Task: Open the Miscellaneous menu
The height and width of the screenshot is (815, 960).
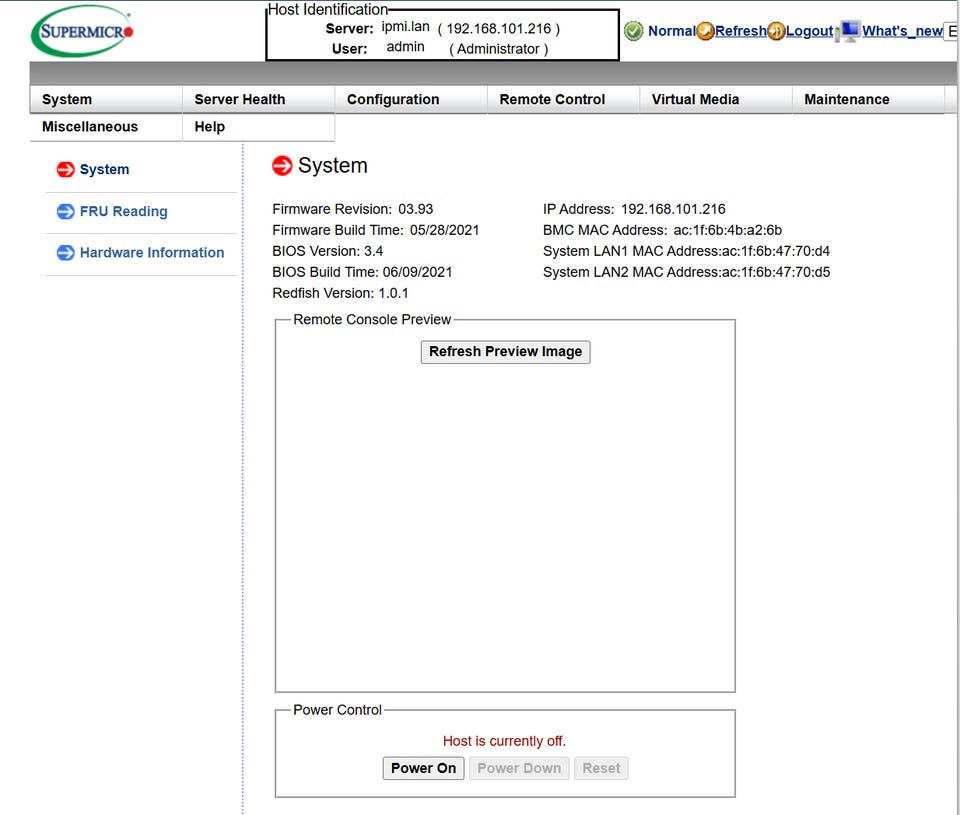Action: pyautogui.click(x=106, y=127)
